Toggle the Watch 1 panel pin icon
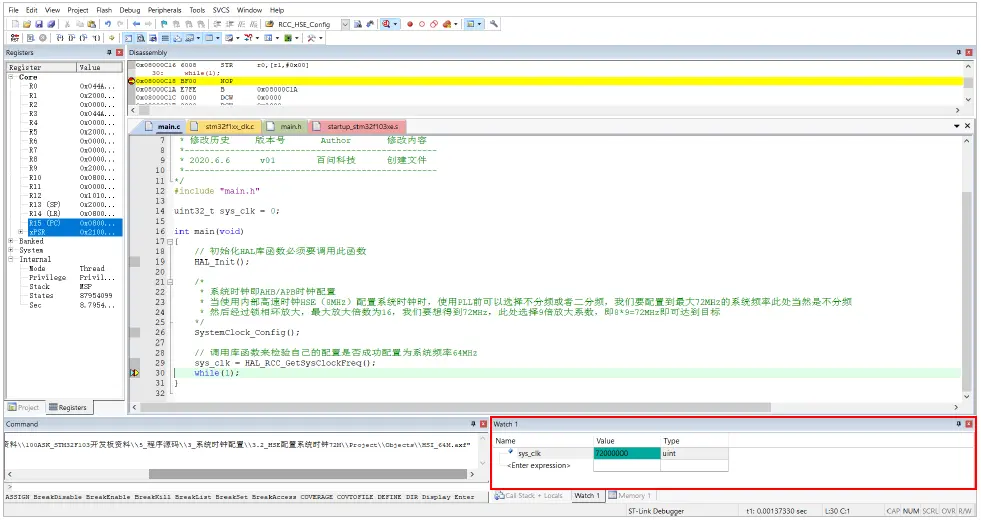Image resolution: width=981 pixels, height=520 pixels. [958, 424]
